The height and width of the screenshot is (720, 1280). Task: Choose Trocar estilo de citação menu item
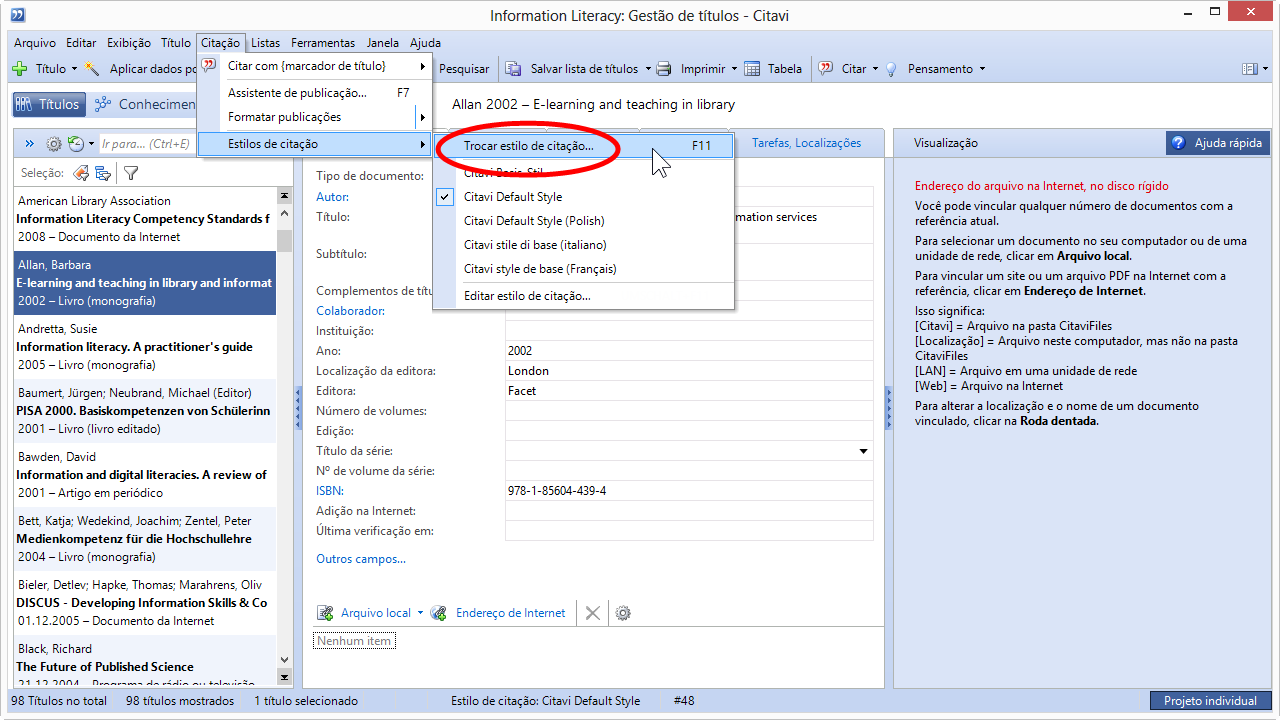(583, 145)
